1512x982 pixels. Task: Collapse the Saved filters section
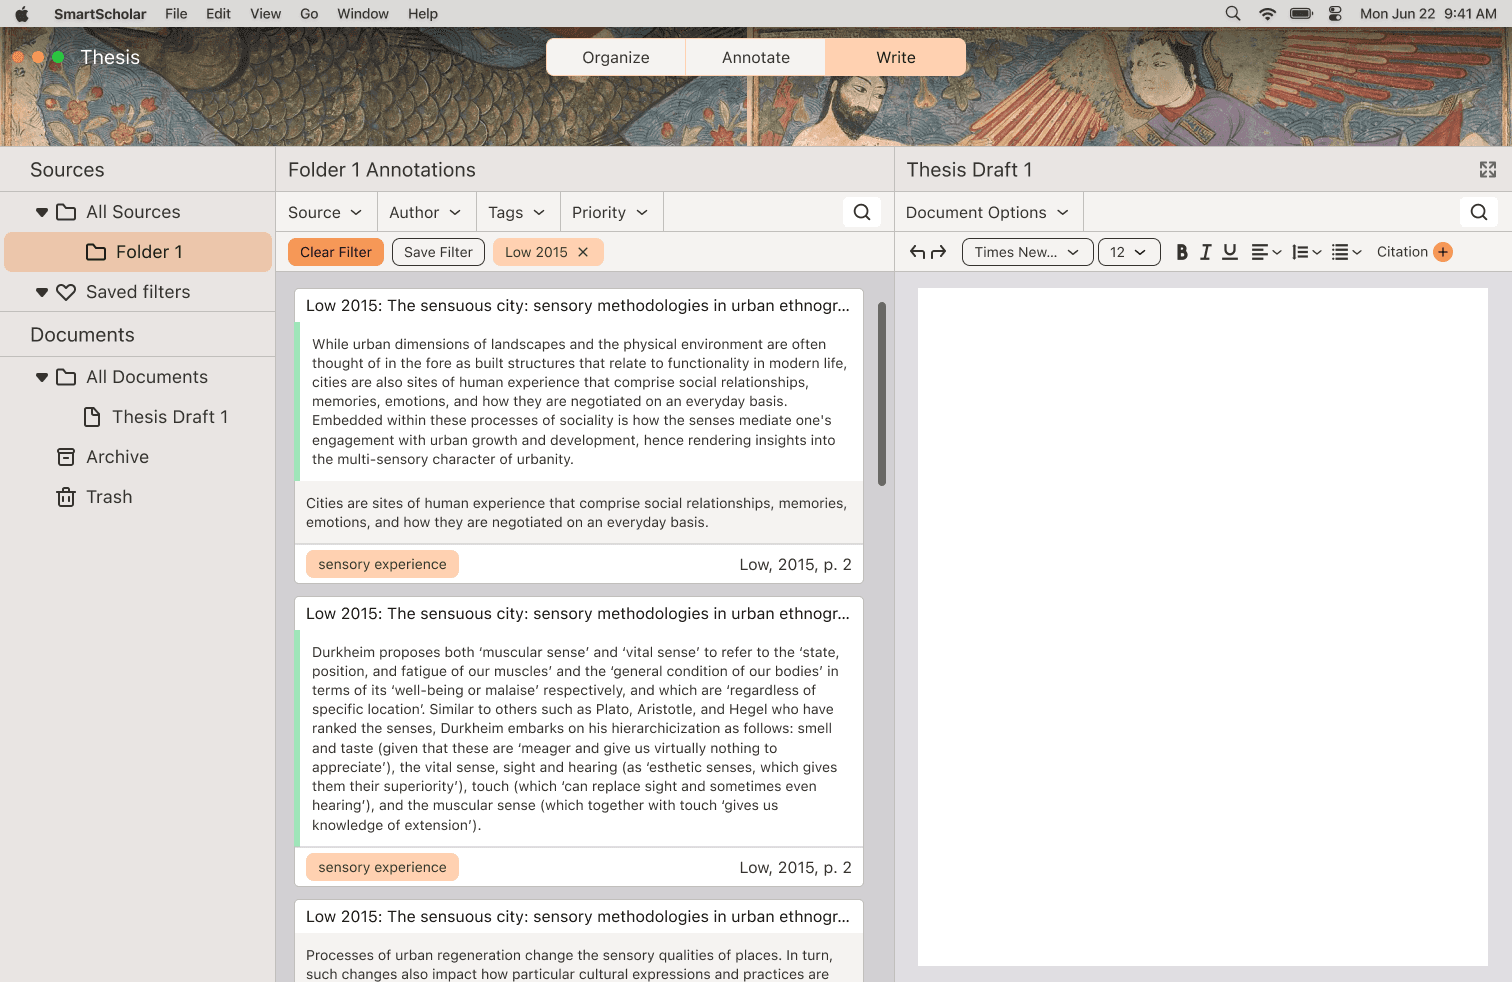[42, 292]
